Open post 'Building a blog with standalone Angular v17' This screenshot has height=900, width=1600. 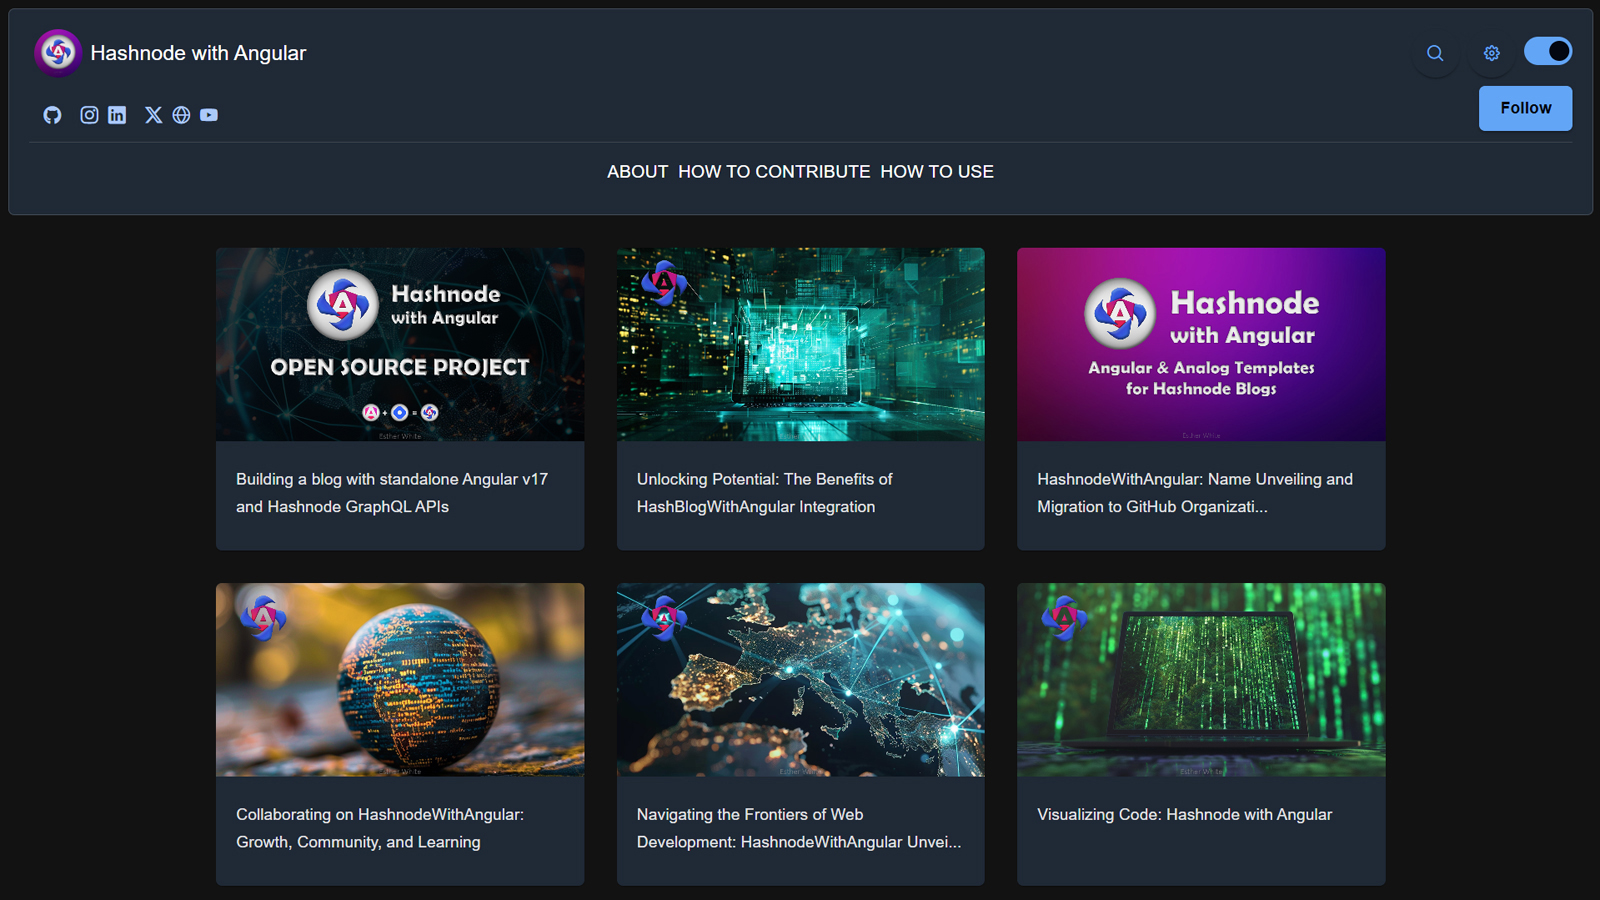pos(392,493)
